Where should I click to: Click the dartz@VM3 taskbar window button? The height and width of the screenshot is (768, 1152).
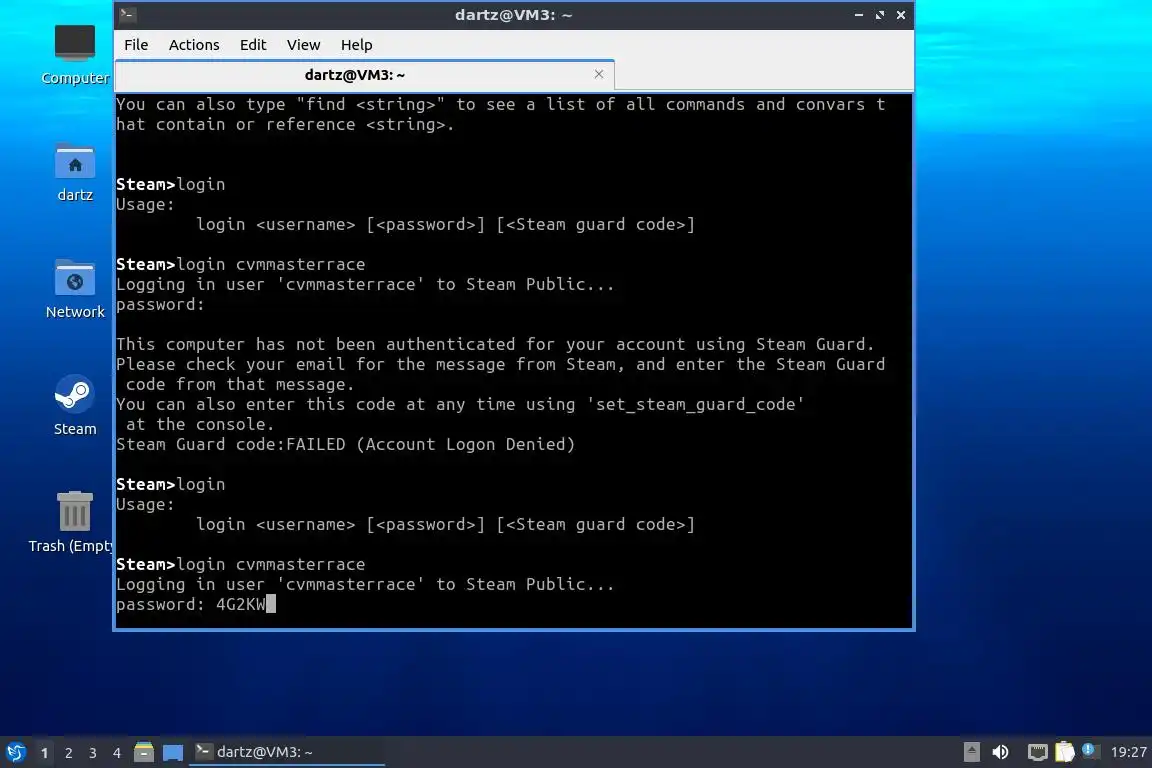click(287, 752)
